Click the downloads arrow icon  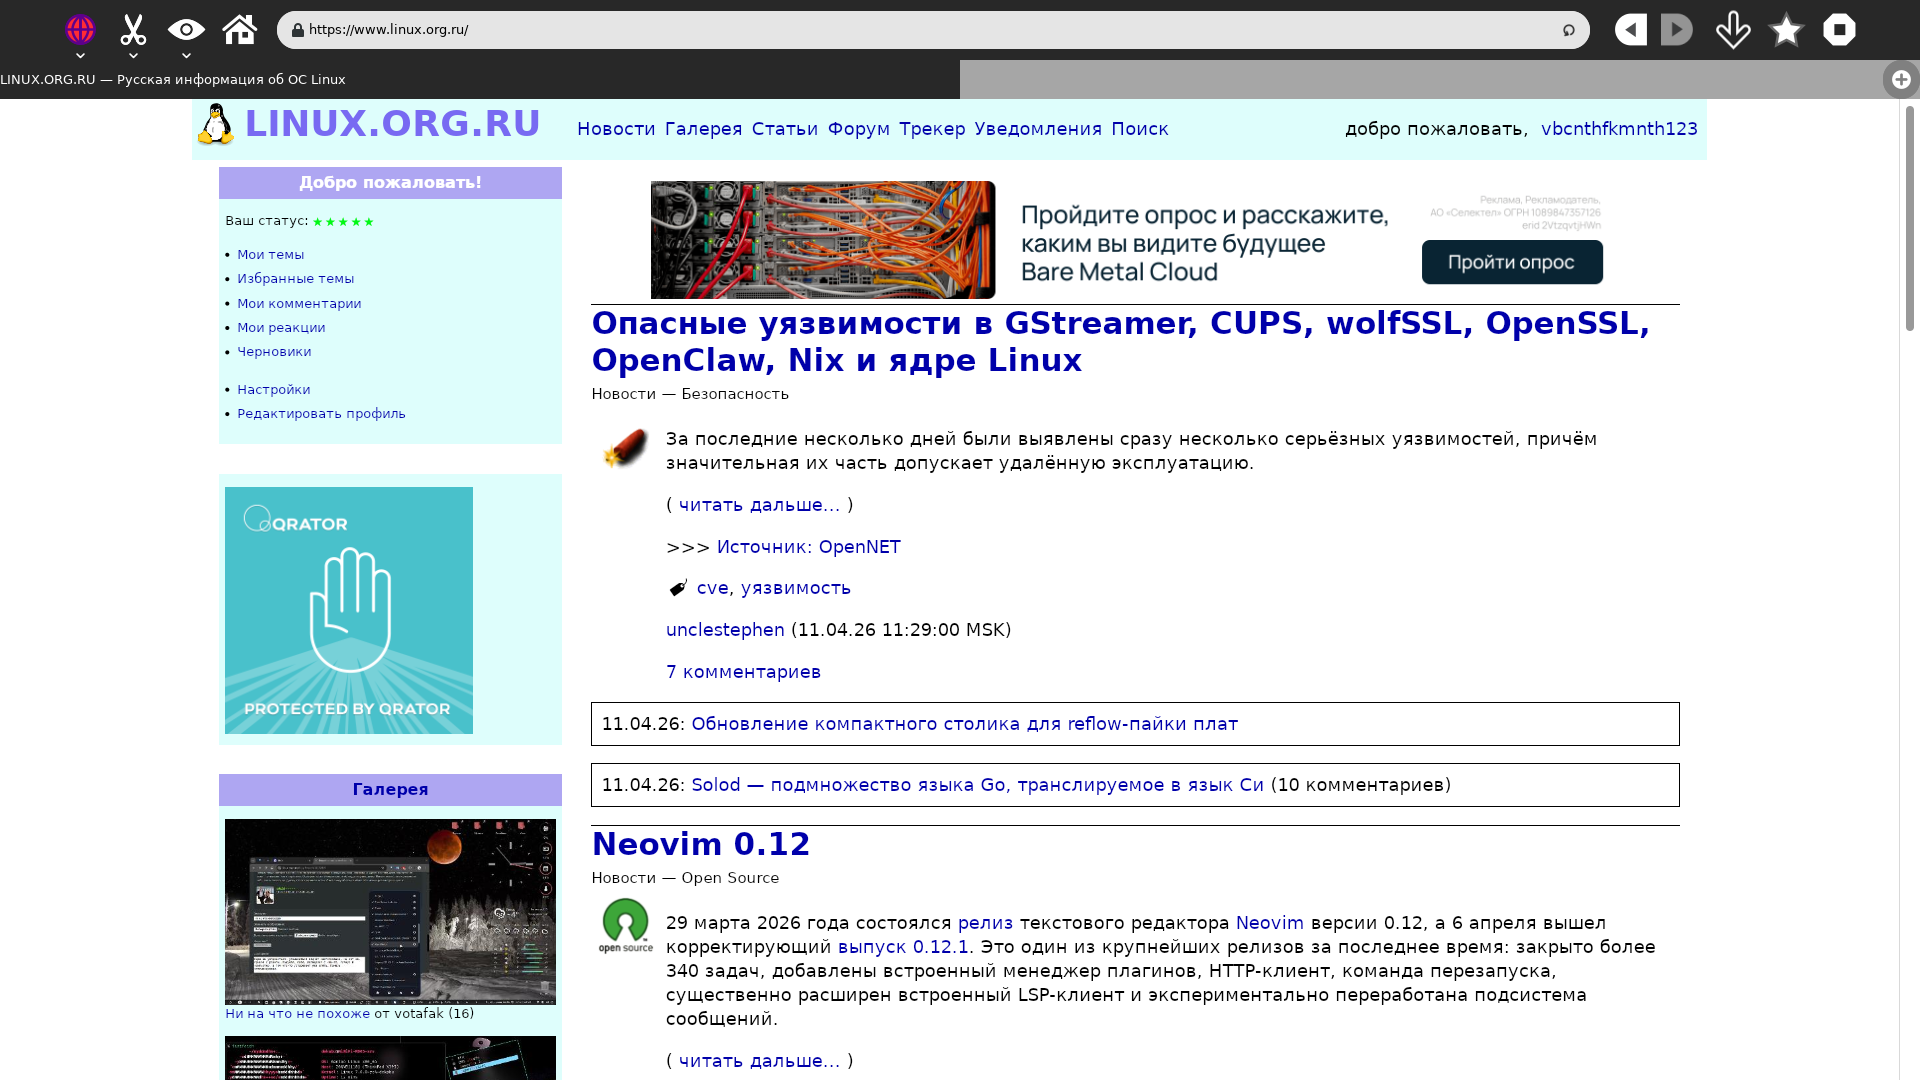(1733, 29)
